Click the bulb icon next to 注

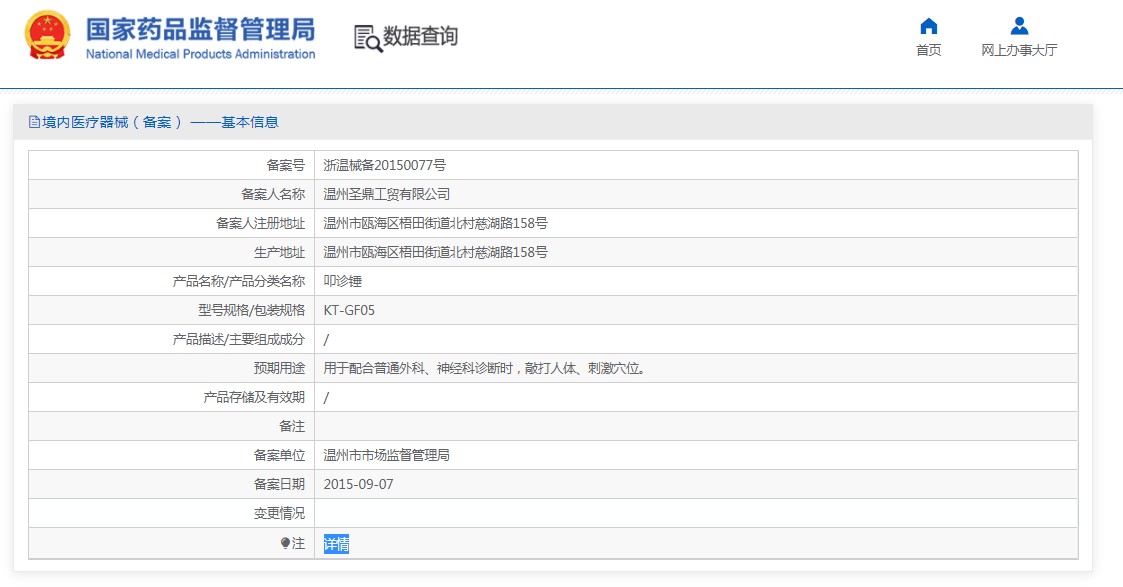285,544
